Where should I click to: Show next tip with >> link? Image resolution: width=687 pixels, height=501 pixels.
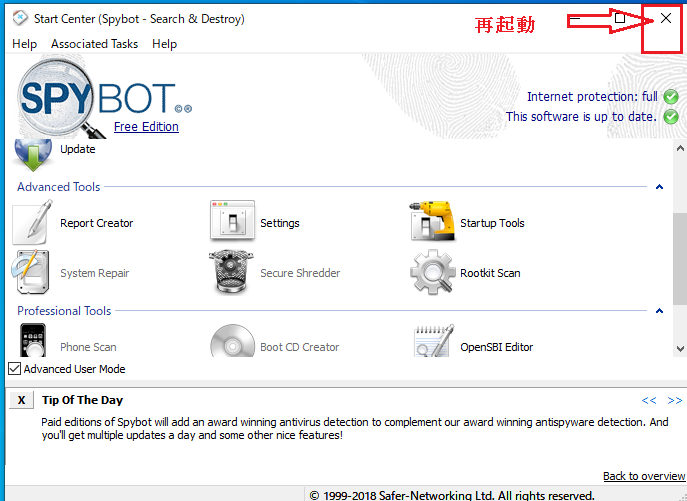tap(675, 400)
